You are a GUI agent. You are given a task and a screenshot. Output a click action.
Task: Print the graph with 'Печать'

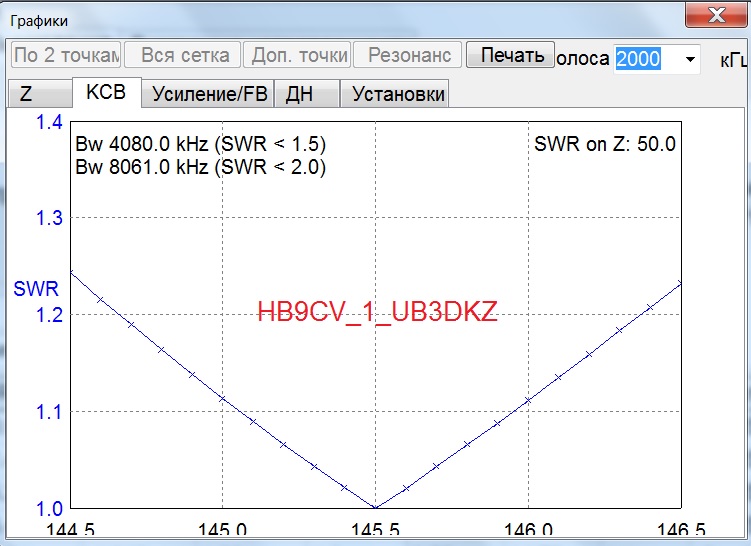(x=512, y=55)
